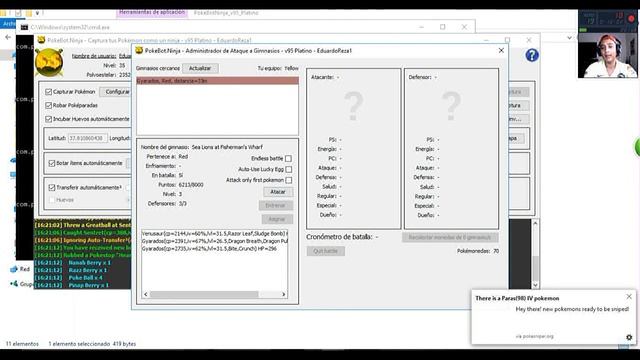
Task: Close the Paras IV pokemon notification
Action: (x=629, y=297)
